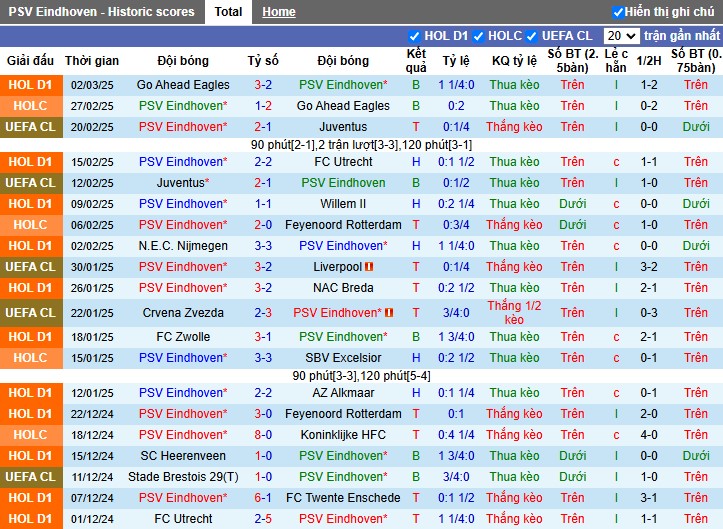Click the Tỷ lệ column header
723x529 pixels.
456,60
